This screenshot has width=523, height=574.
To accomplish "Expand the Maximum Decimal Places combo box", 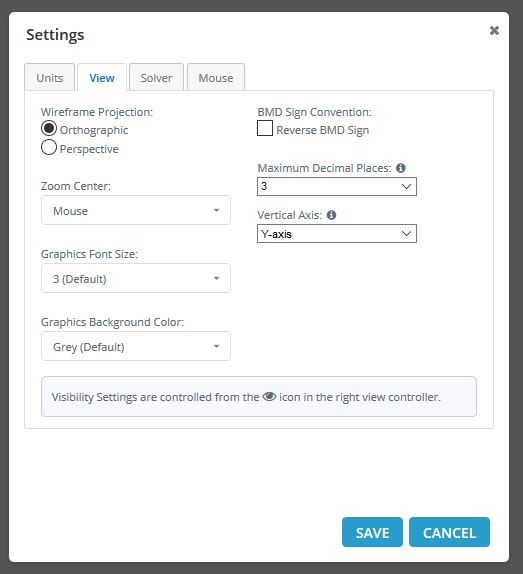I will tap(337, 186).
